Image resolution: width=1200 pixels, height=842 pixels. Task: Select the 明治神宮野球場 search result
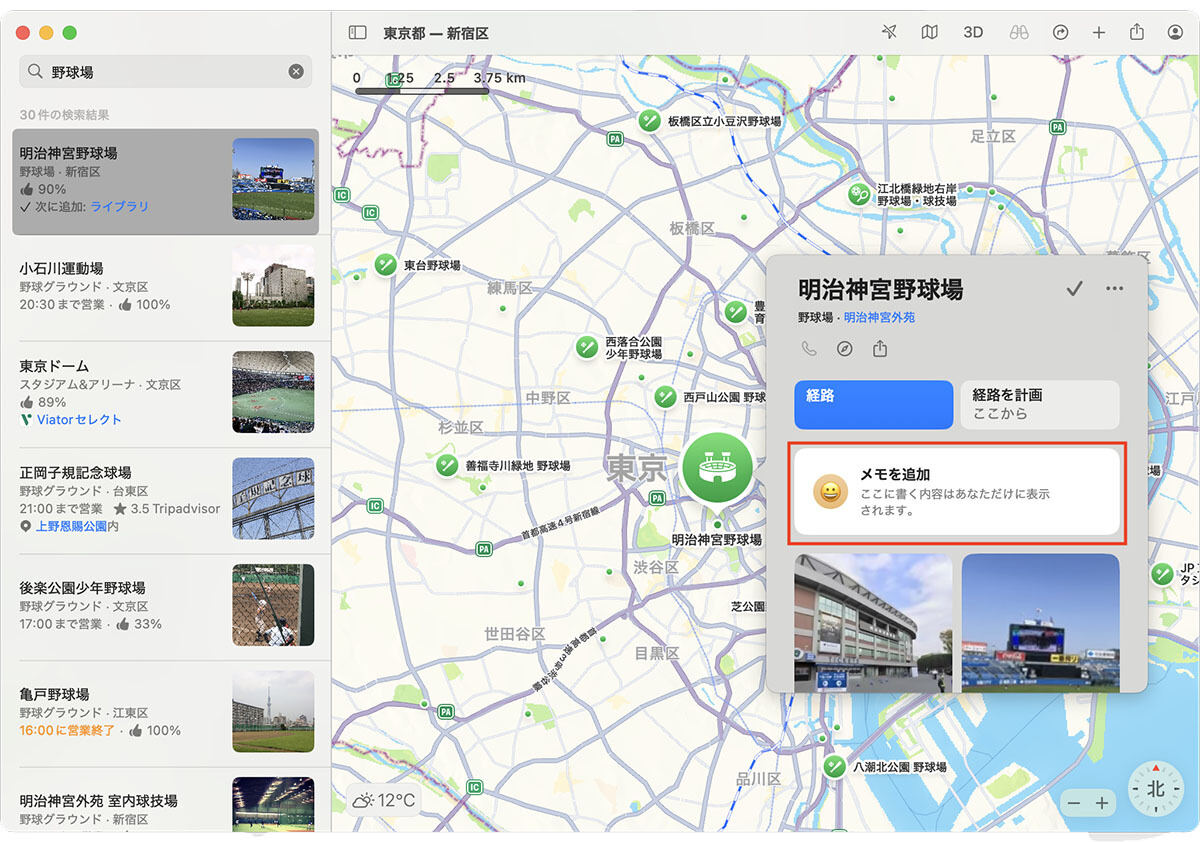click(x=166, y=181)
